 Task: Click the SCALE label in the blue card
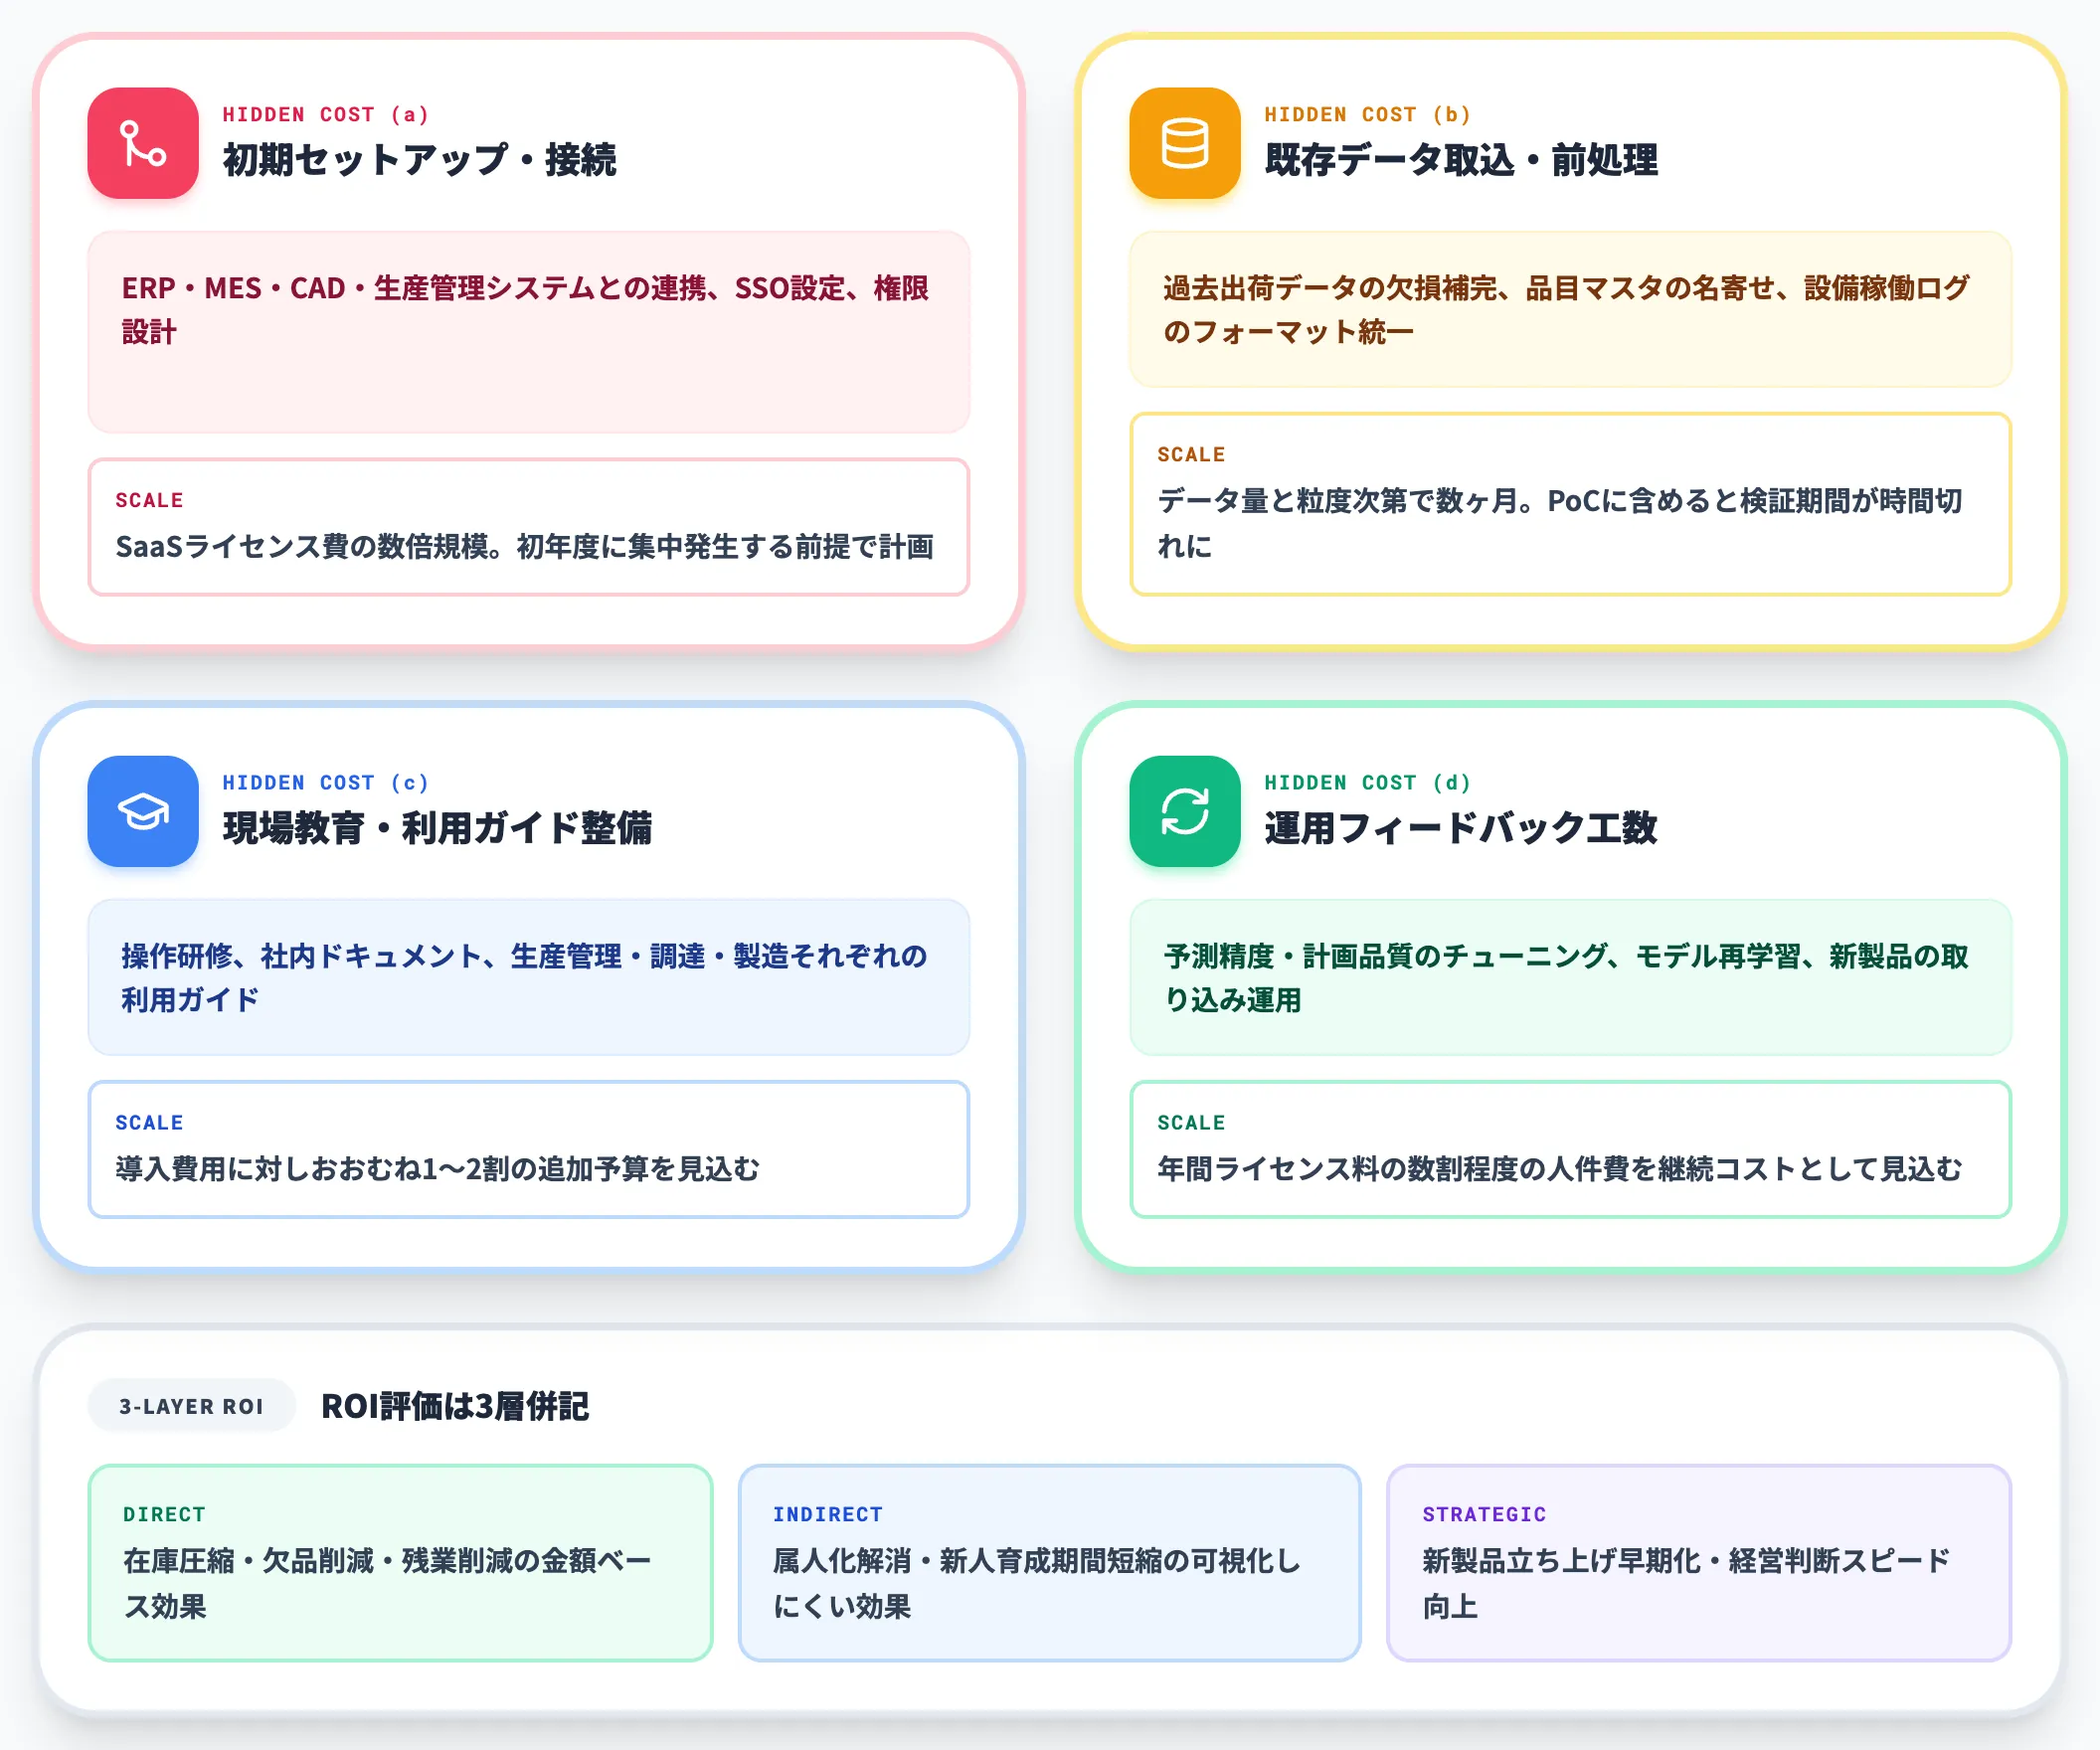(149, 1122)
